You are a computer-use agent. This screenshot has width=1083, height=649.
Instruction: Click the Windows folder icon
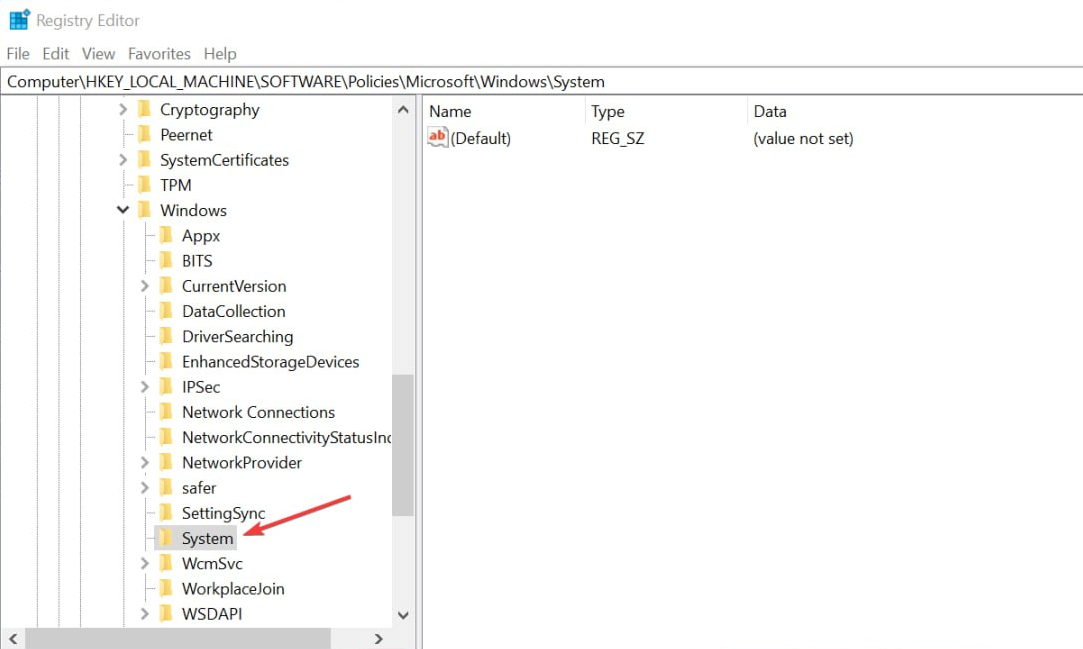point(144,210)
